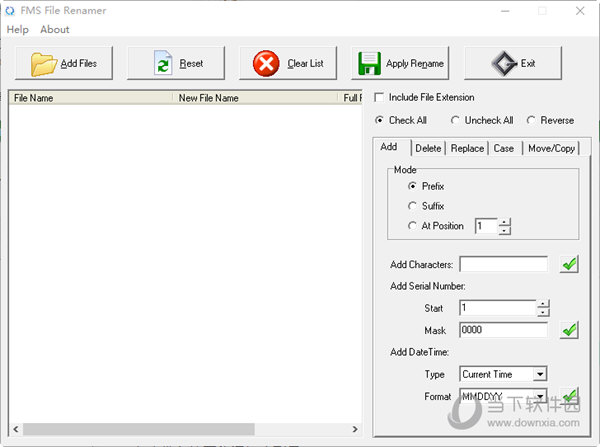
Task: Open the Help menu
Action: [18, 29]
